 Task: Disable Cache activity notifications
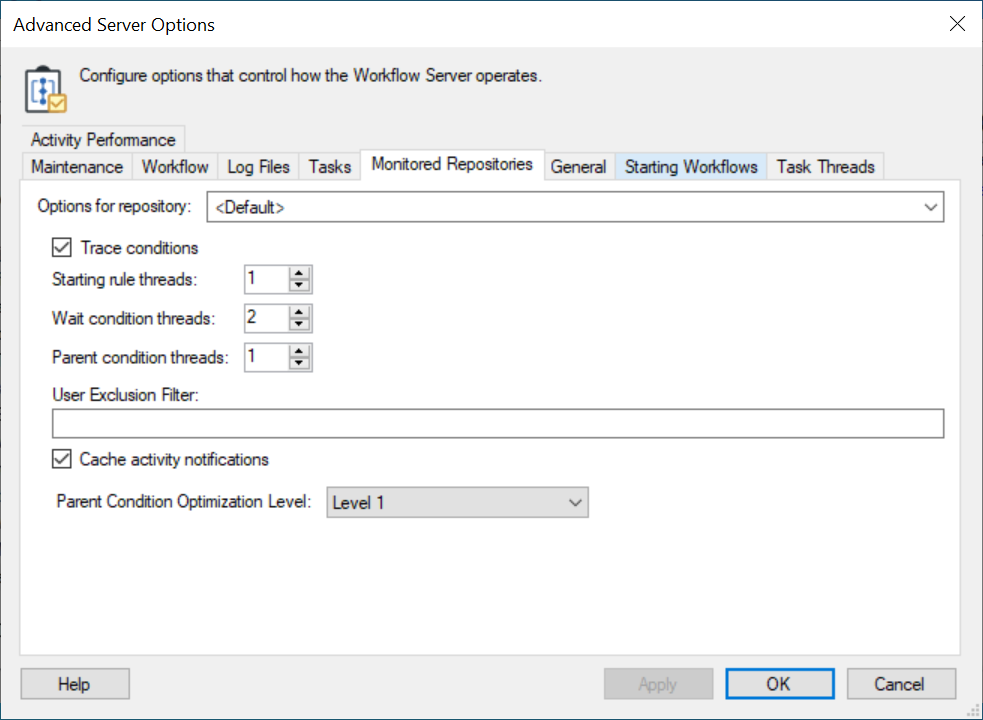pos(62,460)
